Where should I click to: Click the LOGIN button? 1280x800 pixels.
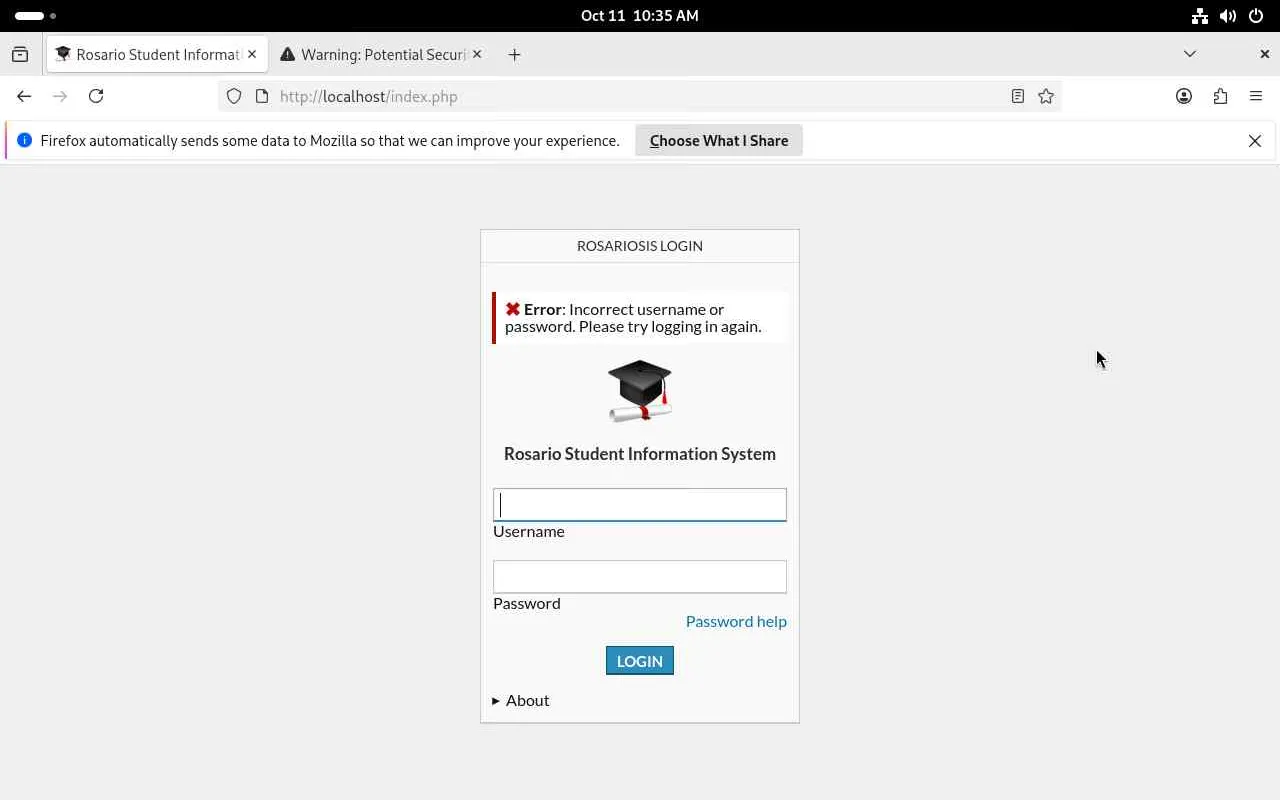pyautogui.click(x=640, y=661)
